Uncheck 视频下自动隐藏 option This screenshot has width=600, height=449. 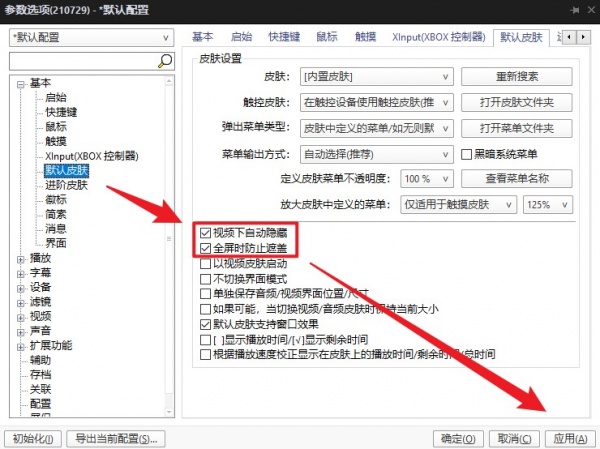(206, 232)
